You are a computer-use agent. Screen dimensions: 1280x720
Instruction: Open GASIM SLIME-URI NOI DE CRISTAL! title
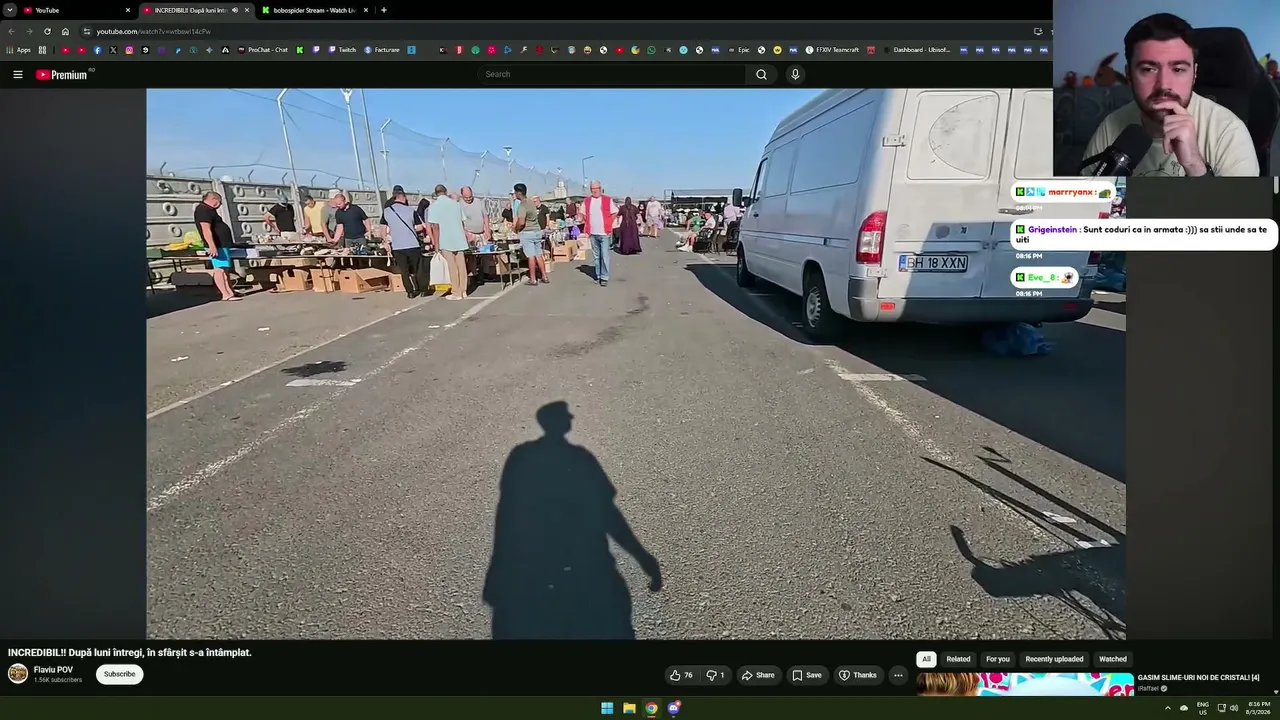pyautogui.click(x=1198, y=678)
